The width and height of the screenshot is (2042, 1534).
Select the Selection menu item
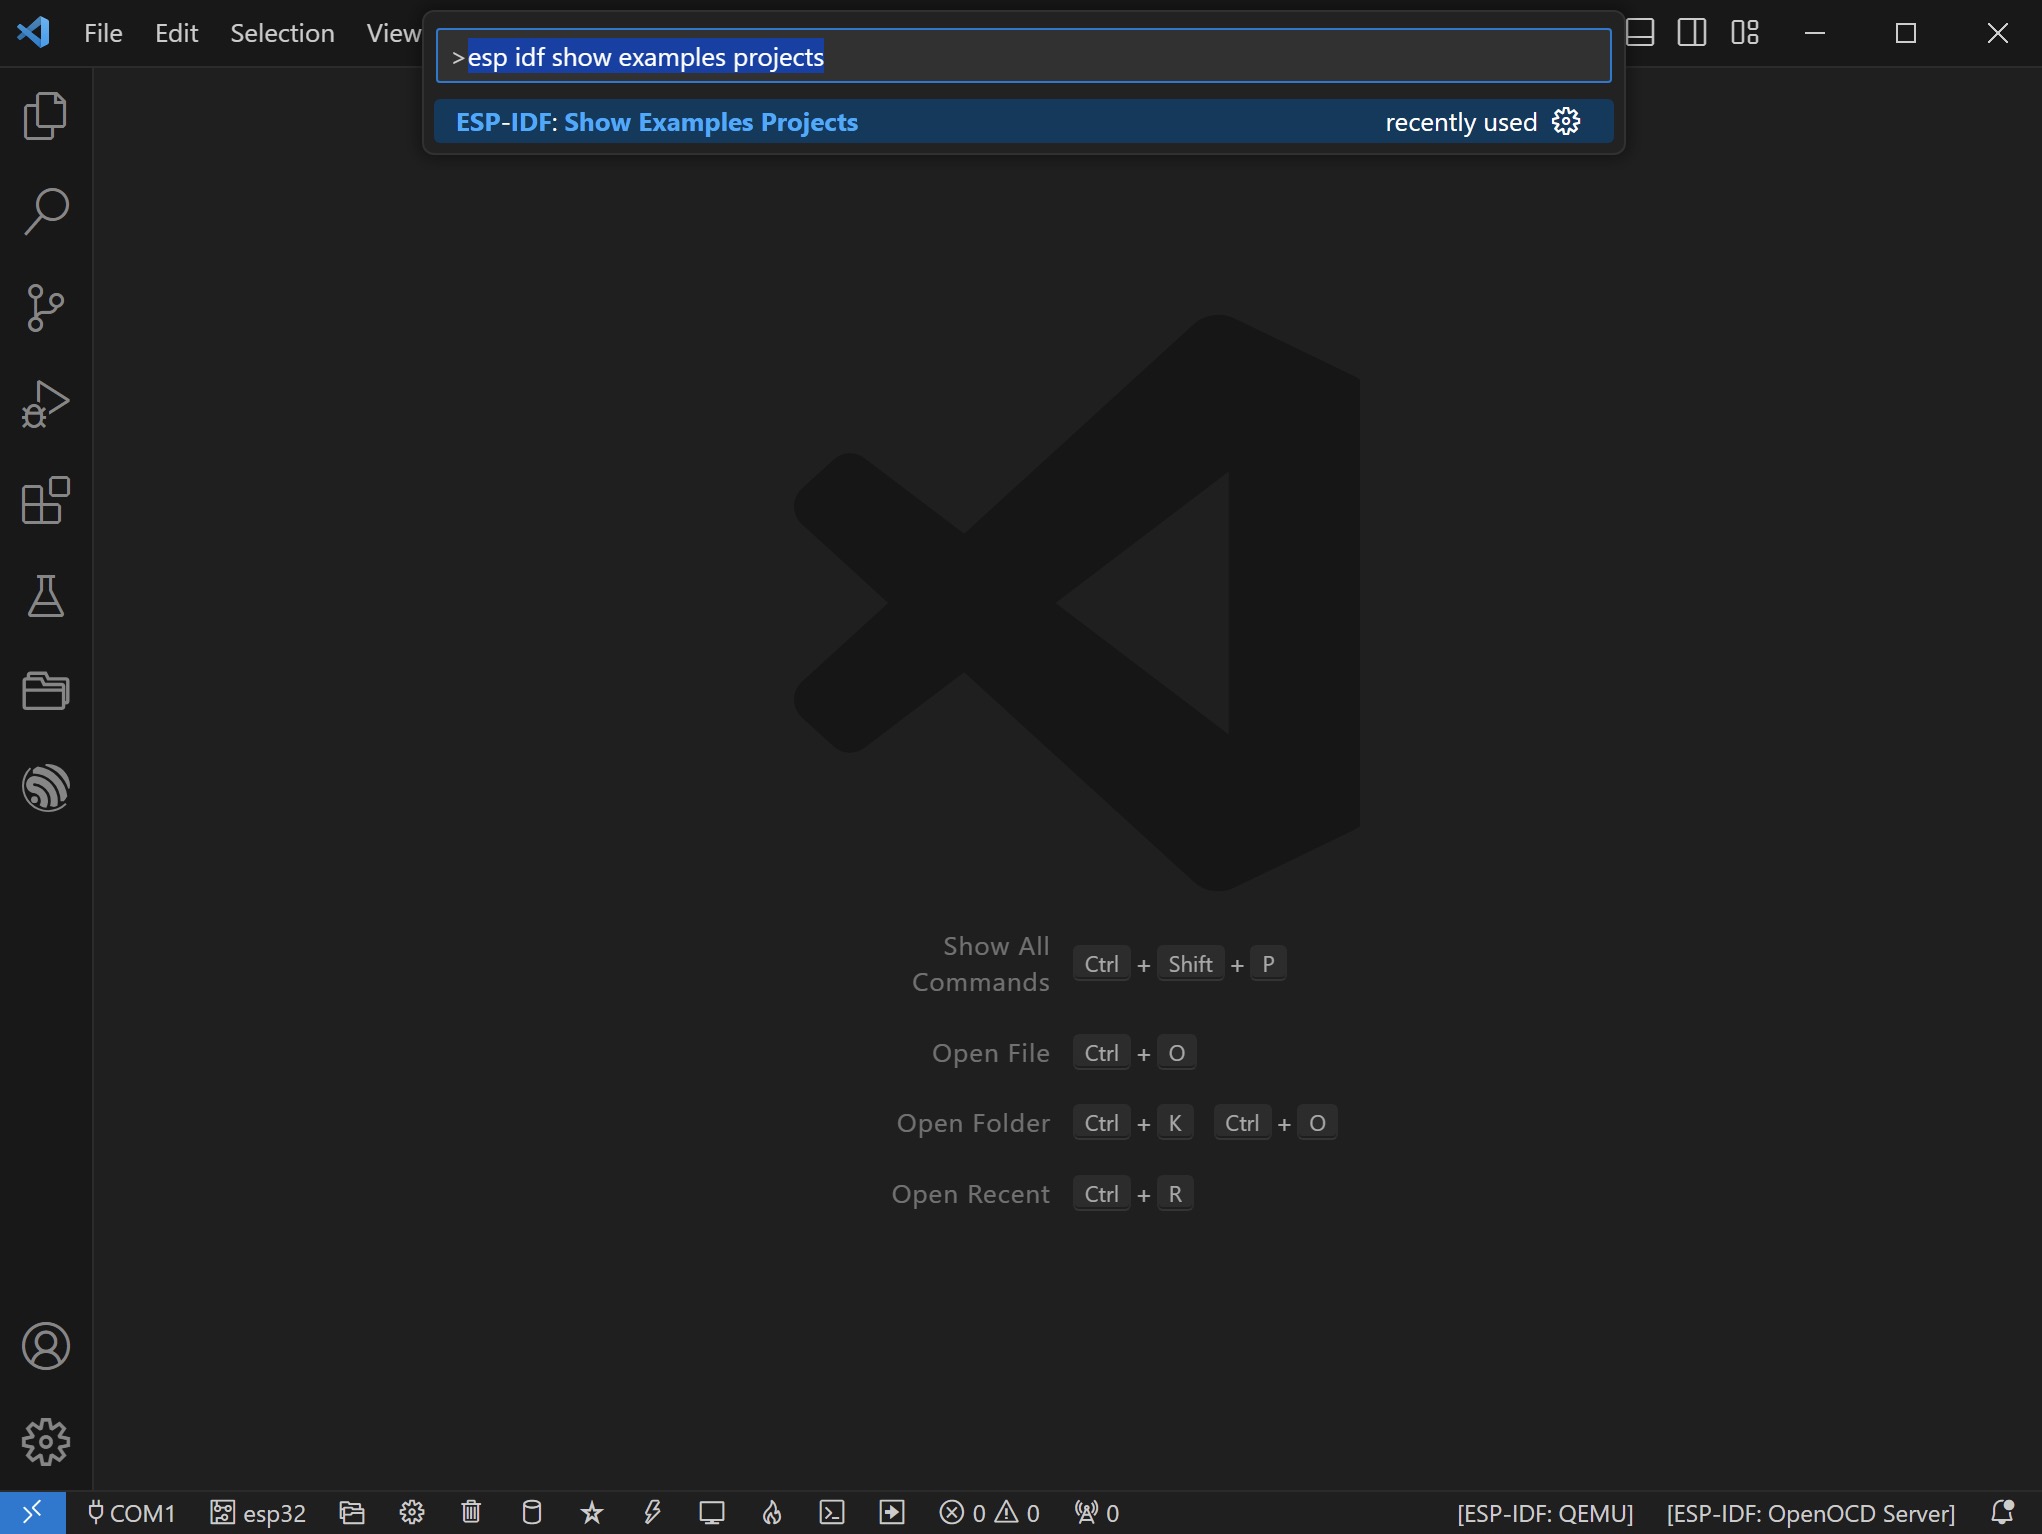pos(279,31)
